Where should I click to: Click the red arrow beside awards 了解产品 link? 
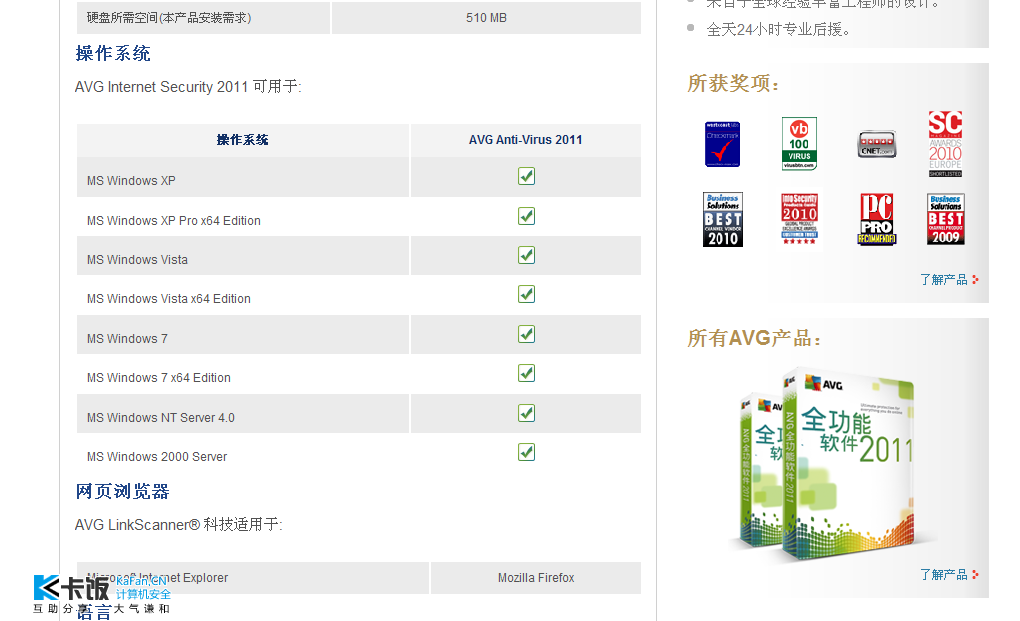975,280
